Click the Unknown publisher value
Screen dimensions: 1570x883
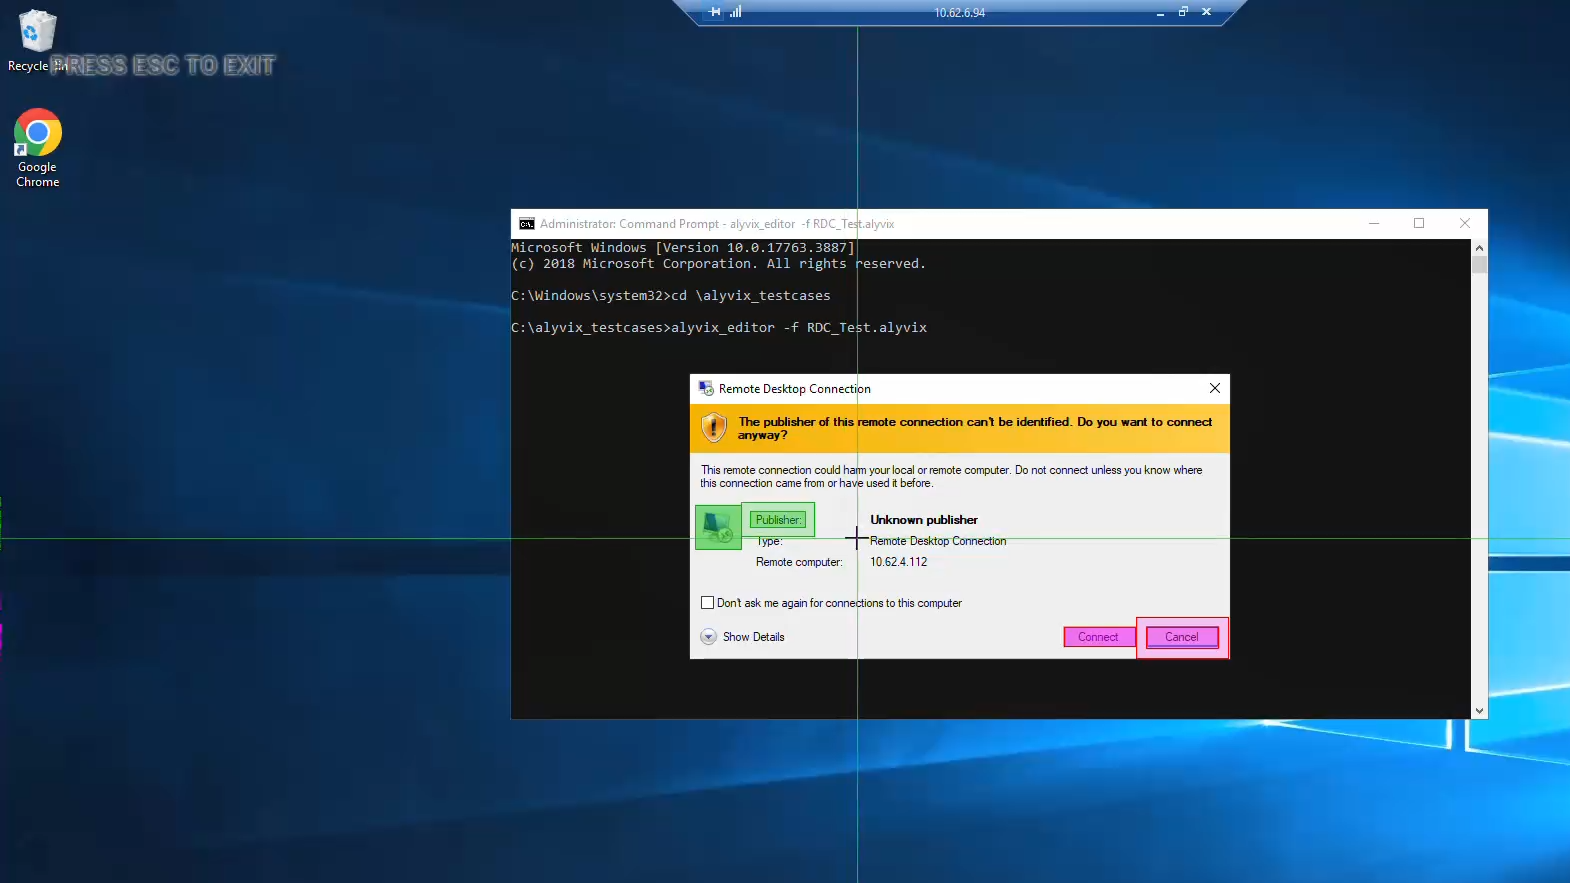point(924,520)
